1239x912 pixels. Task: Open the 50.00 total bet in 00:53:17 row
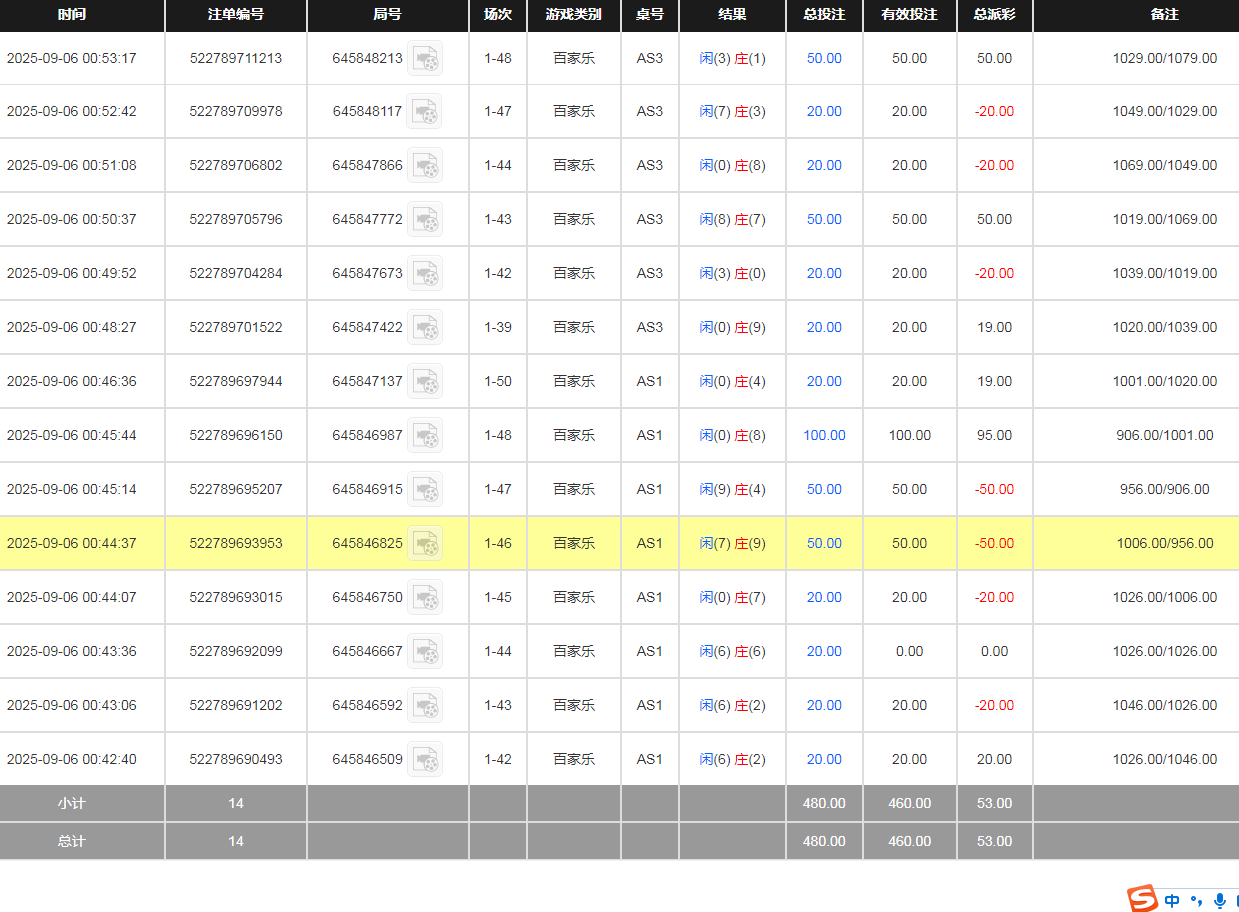824,59
